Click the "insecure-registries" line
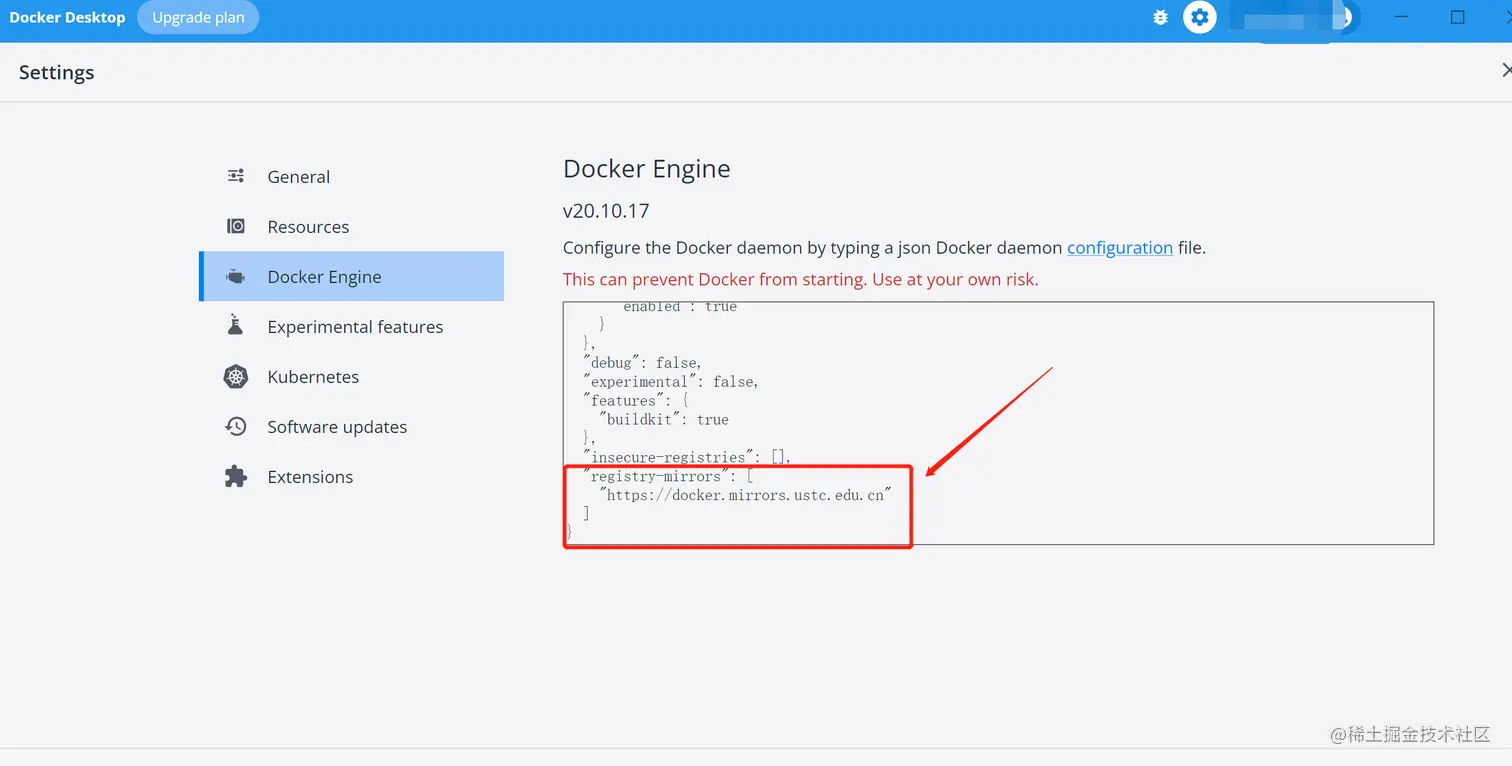 click(687, 457)
